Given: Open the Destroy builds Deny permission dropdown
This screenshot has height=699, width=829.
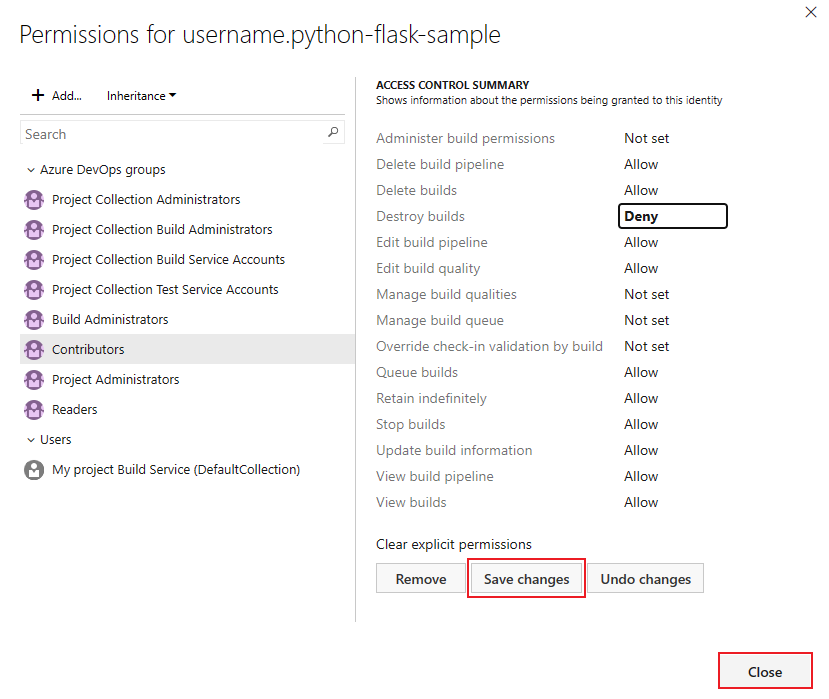Looking at the screenshot, I should [672, 216].
